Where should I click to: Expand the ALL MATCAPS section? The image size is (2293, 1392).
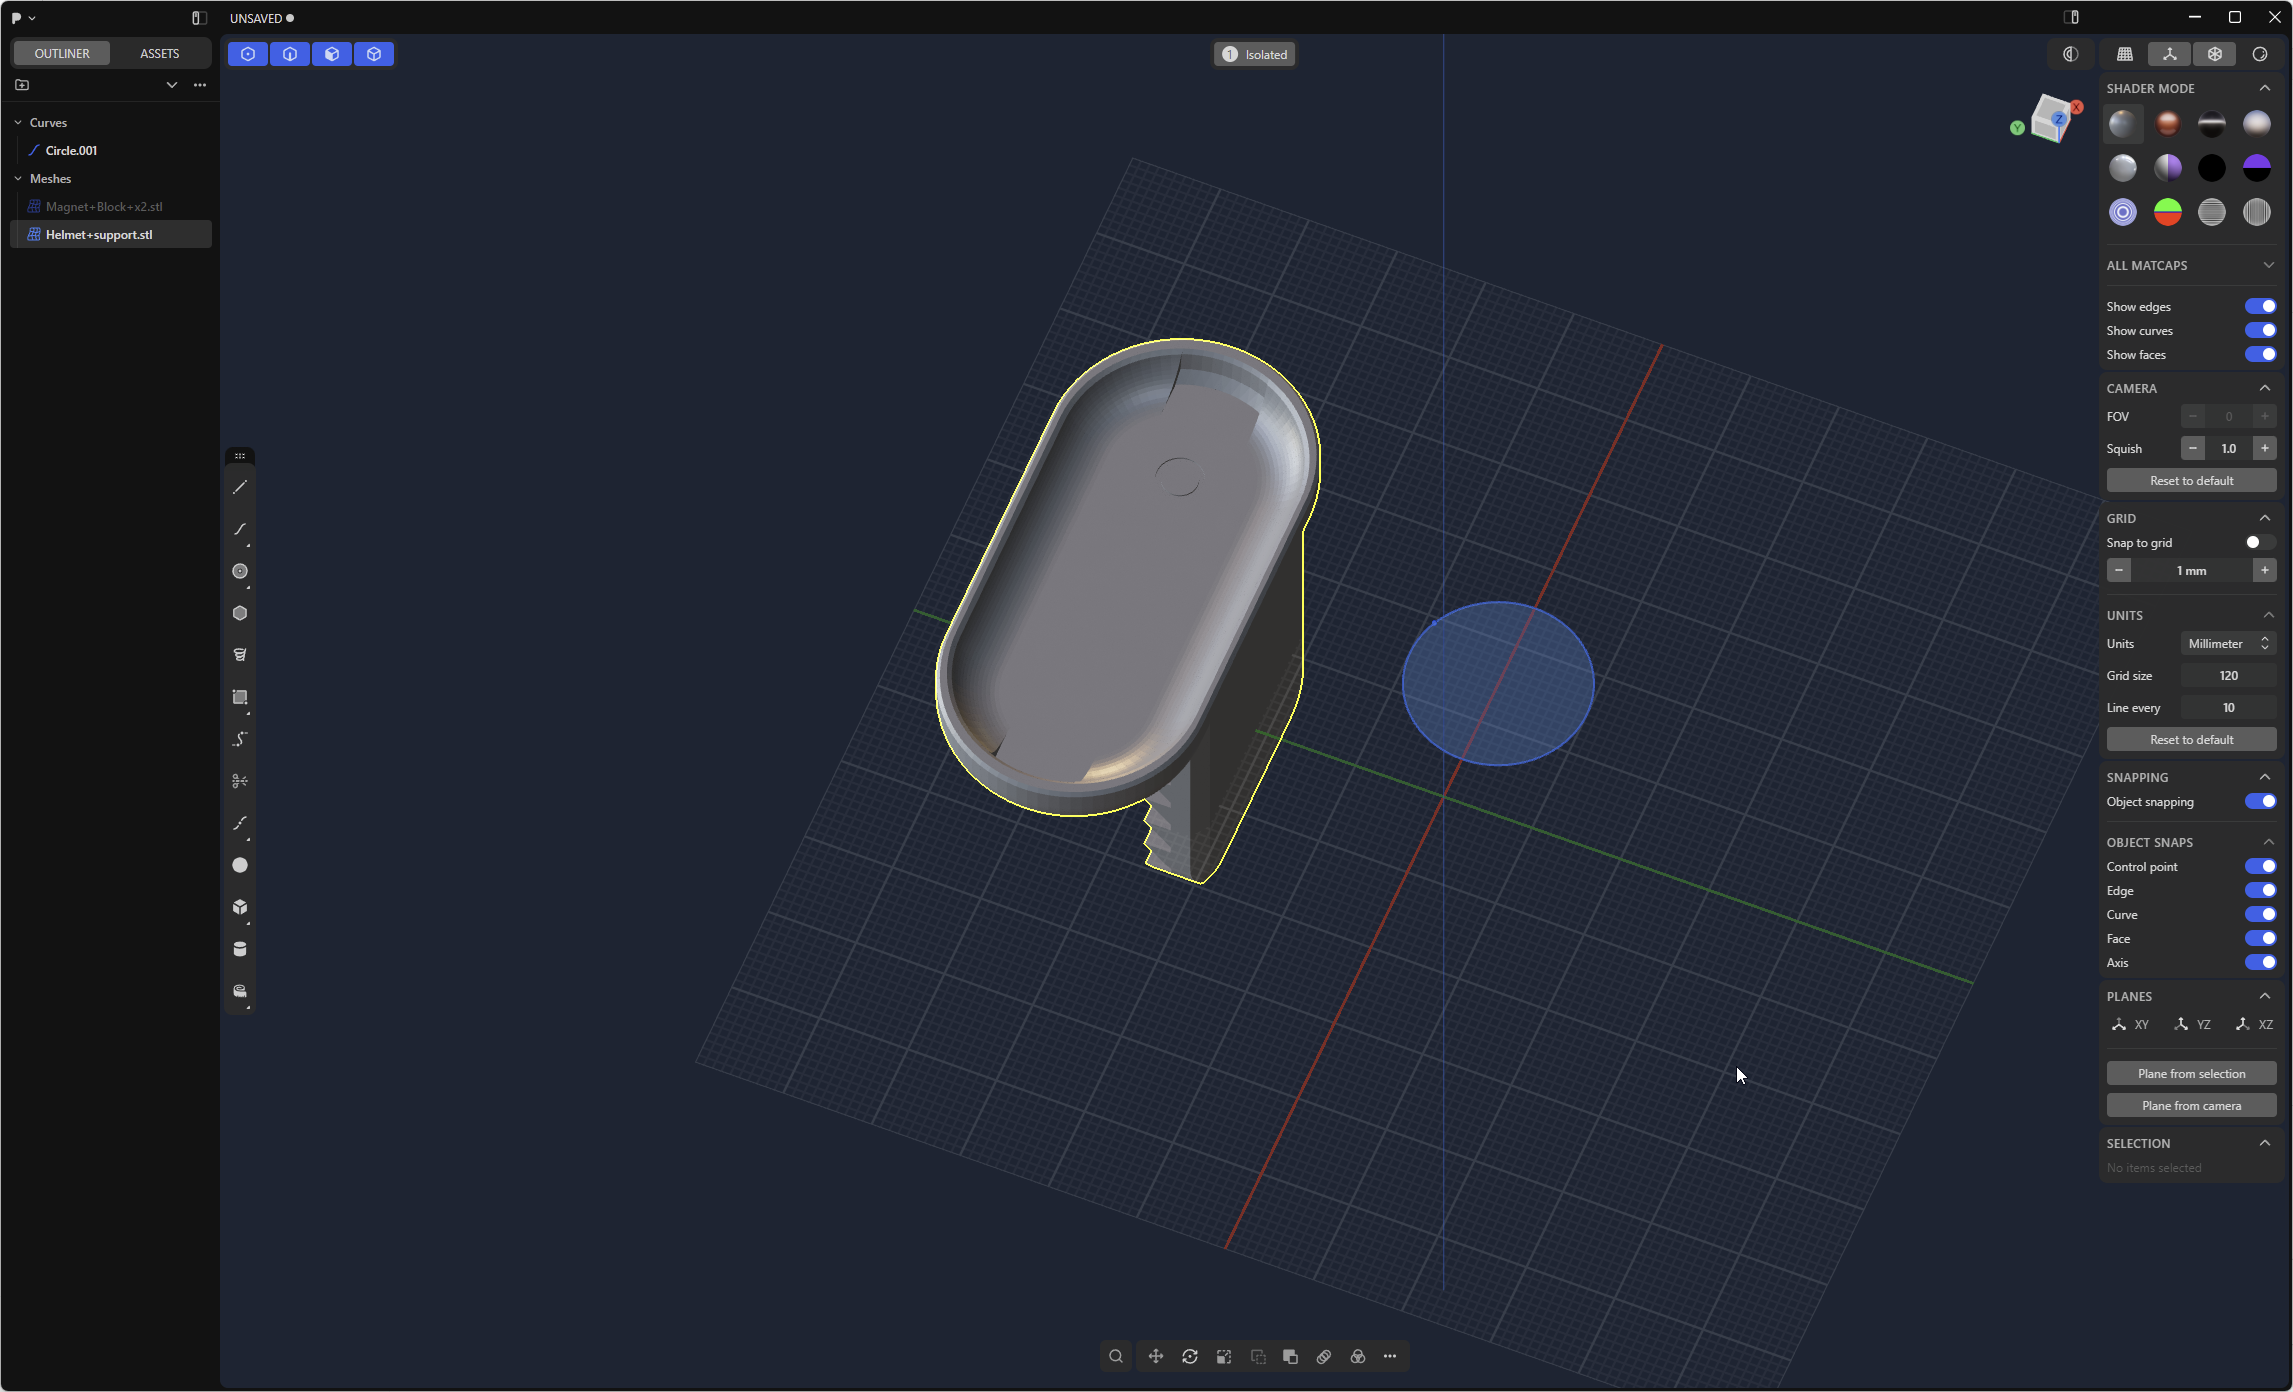coord(2268,266)
